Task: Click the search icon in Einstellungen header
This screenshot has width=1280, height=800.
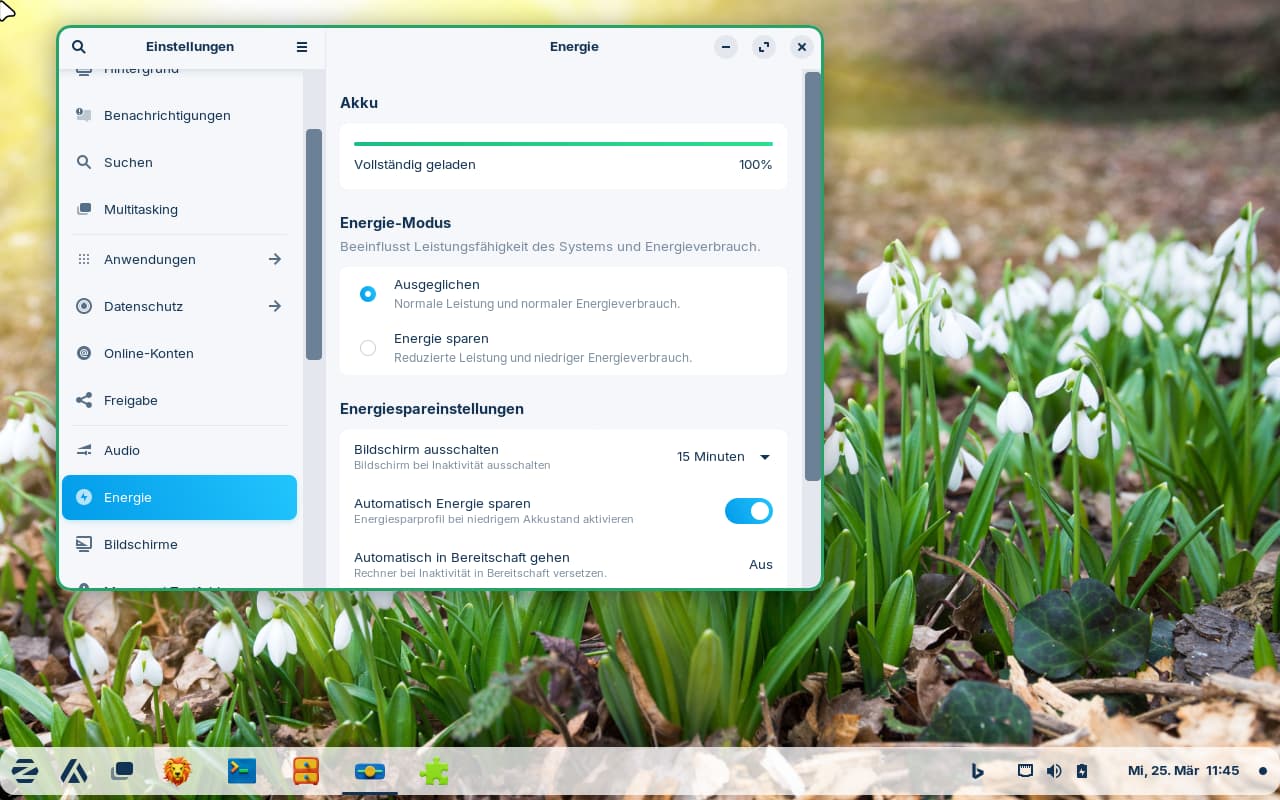Action: pyautogui.click(x=79, y=47)
